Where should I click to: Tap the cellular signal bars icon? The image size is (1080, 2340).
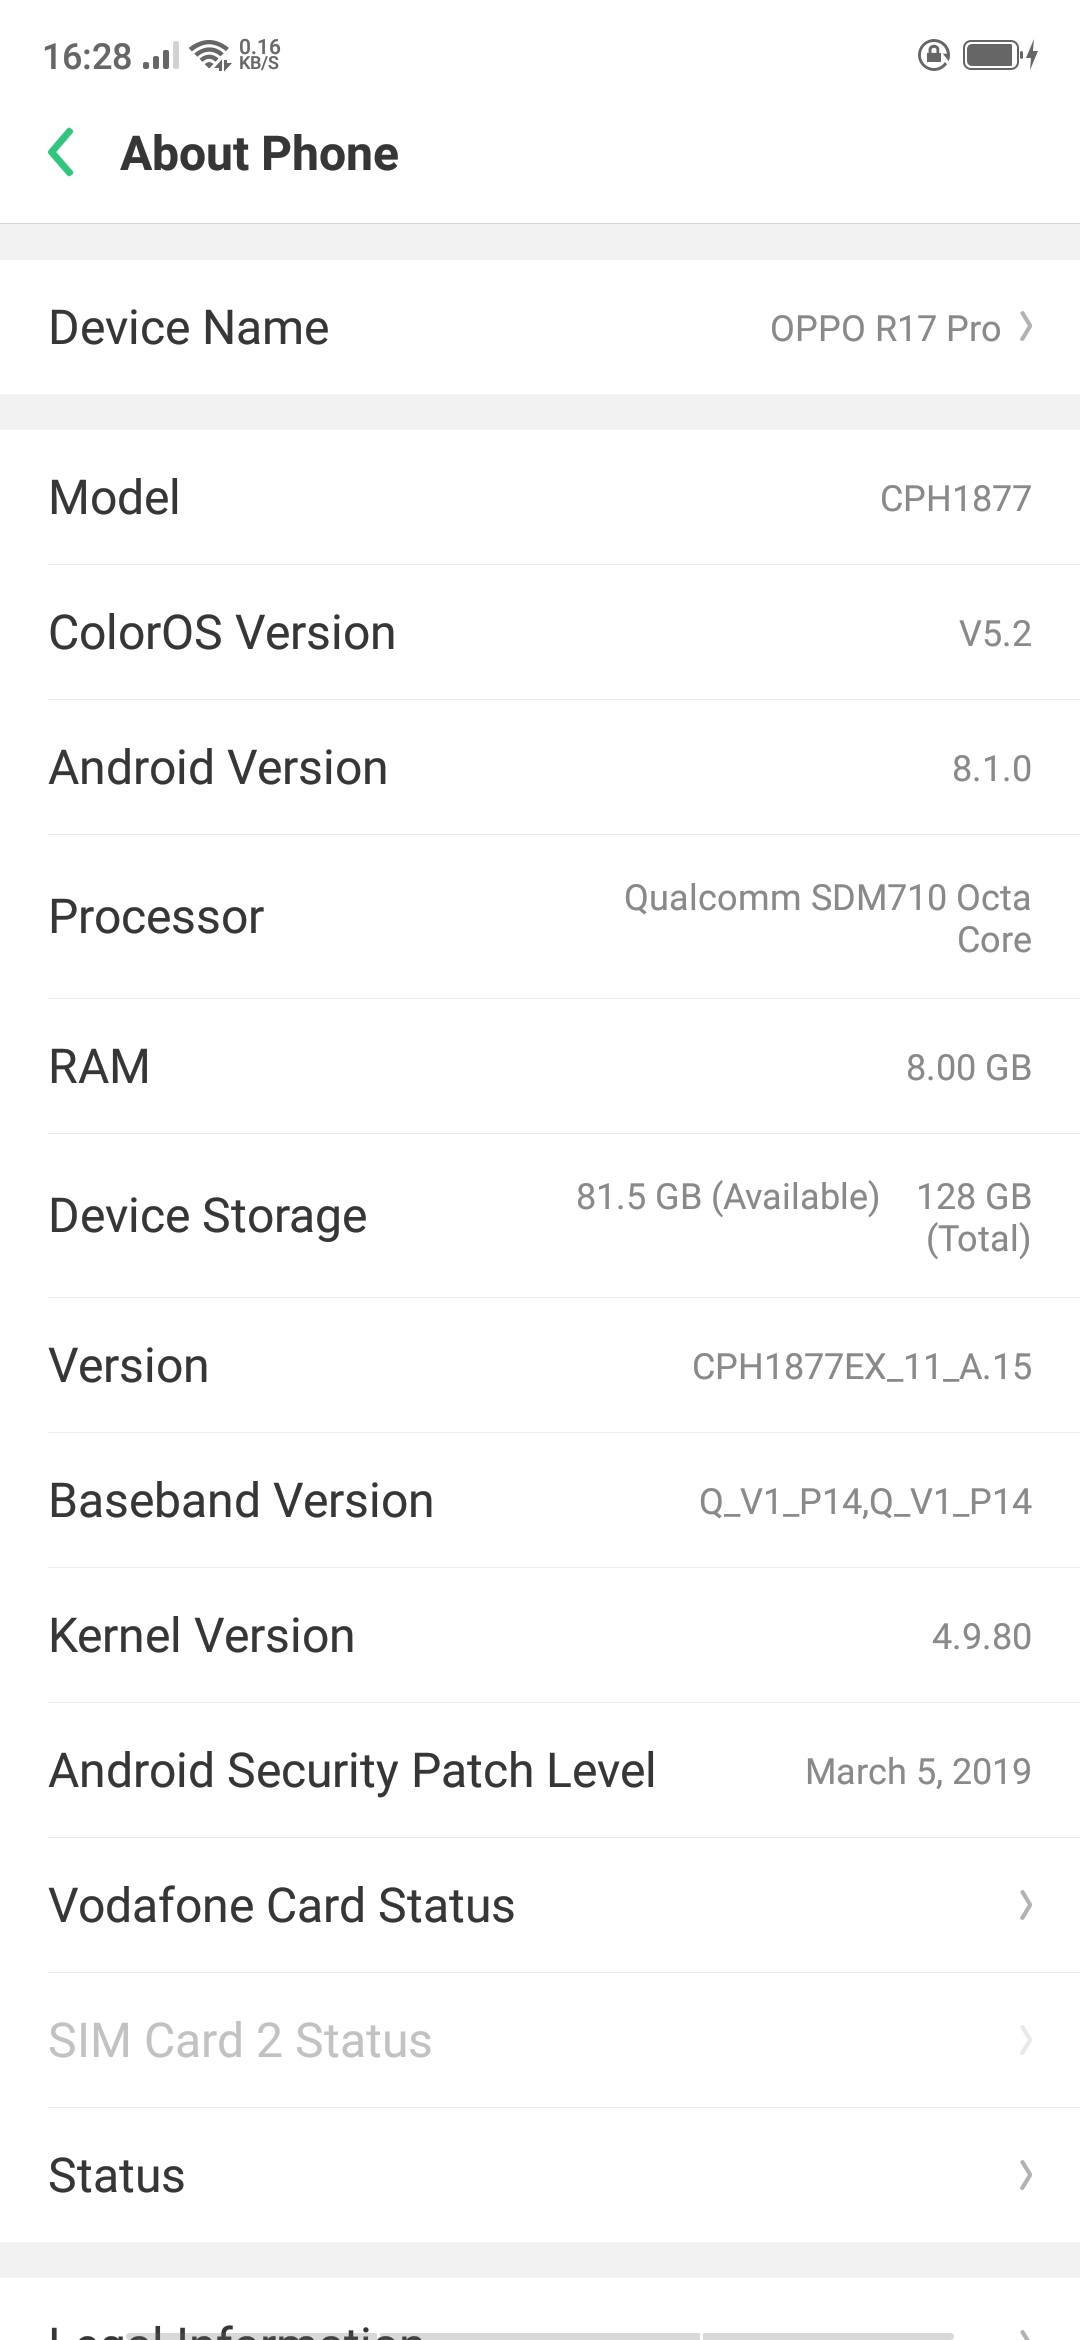pyautogui.click(x=160, y=57)
